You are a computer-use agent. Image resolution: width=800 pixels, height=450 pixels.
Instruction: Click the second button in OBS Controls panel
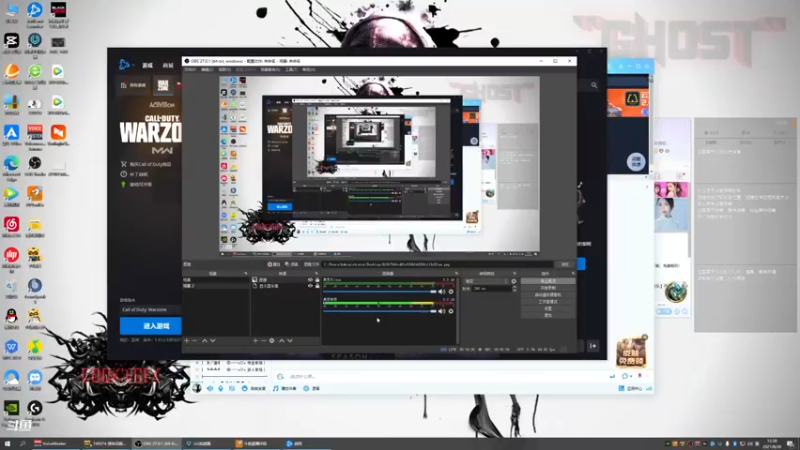coord(548,288)
